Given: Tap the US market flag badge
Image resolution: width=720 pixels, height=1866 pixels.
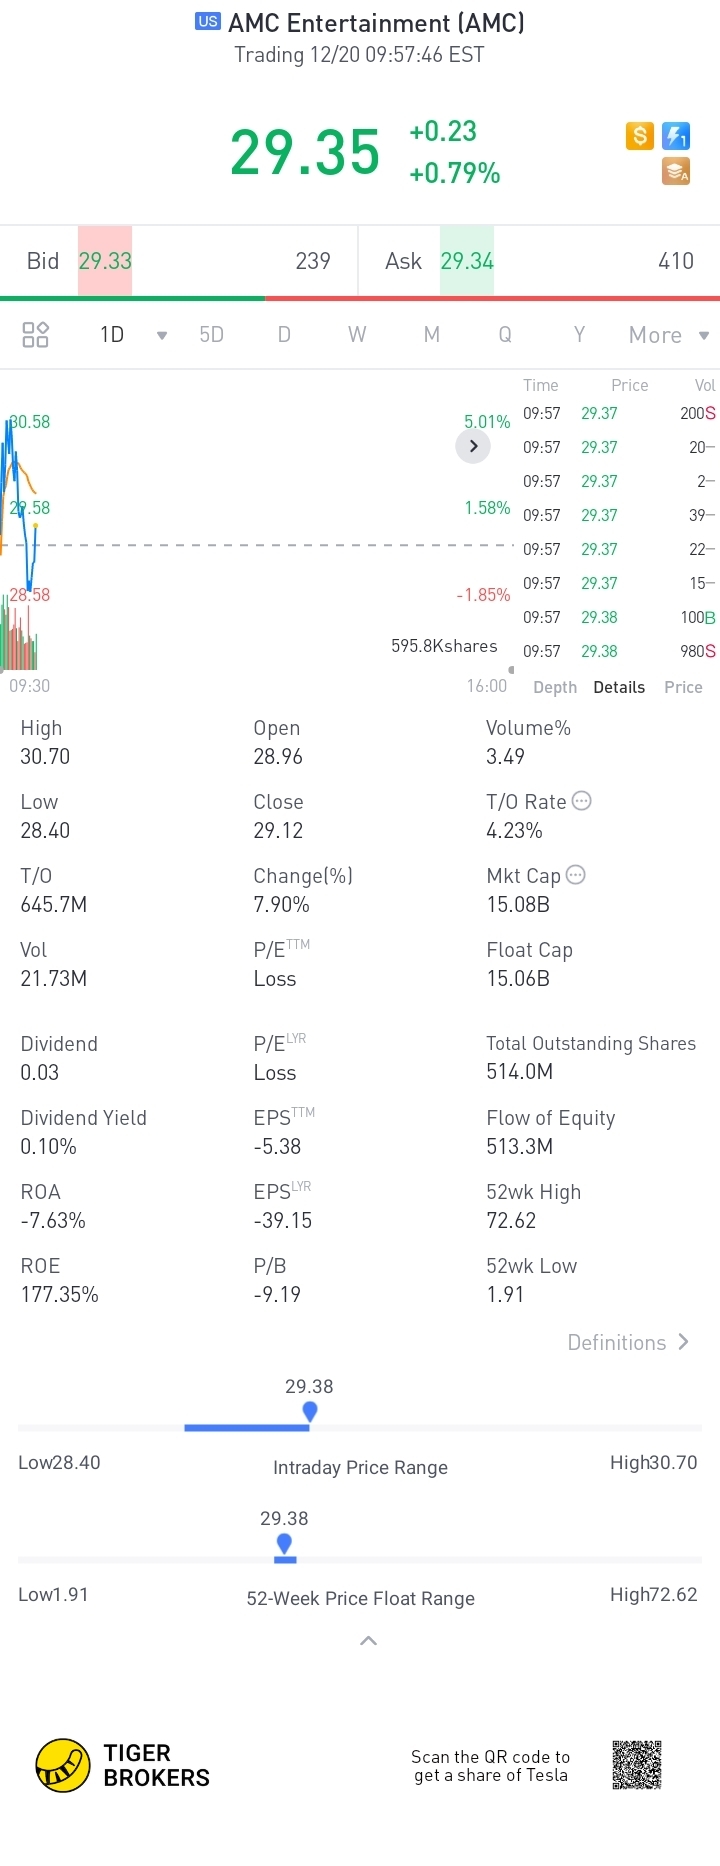Looking at the screenshot, I should (x=207, y=21).
